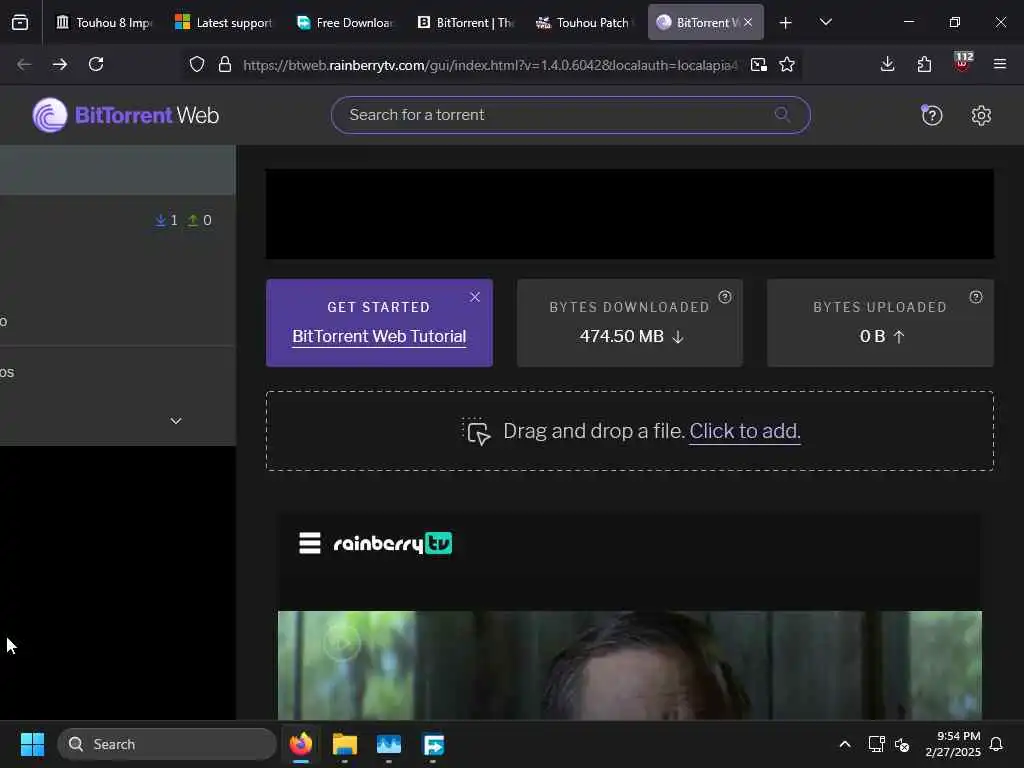This screenshot has width=1024, height=768.
Task: Open the extensions puzzle icon
Action: (924, 64)
